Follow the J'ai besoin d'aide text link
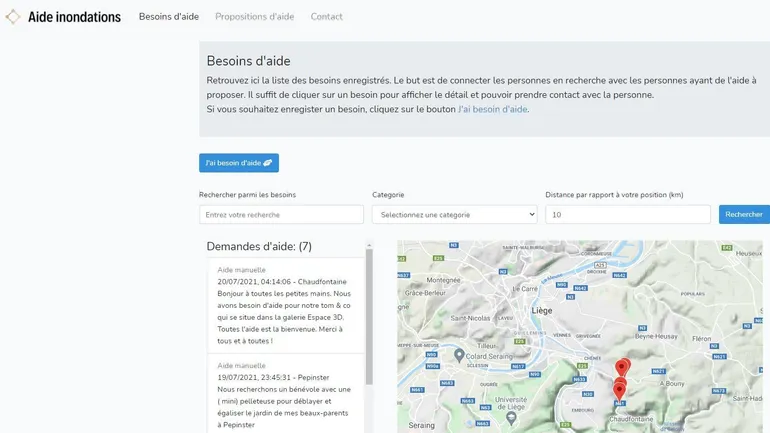Image resolution: width=770 pixels, height=433 pixels. point(492,109)
